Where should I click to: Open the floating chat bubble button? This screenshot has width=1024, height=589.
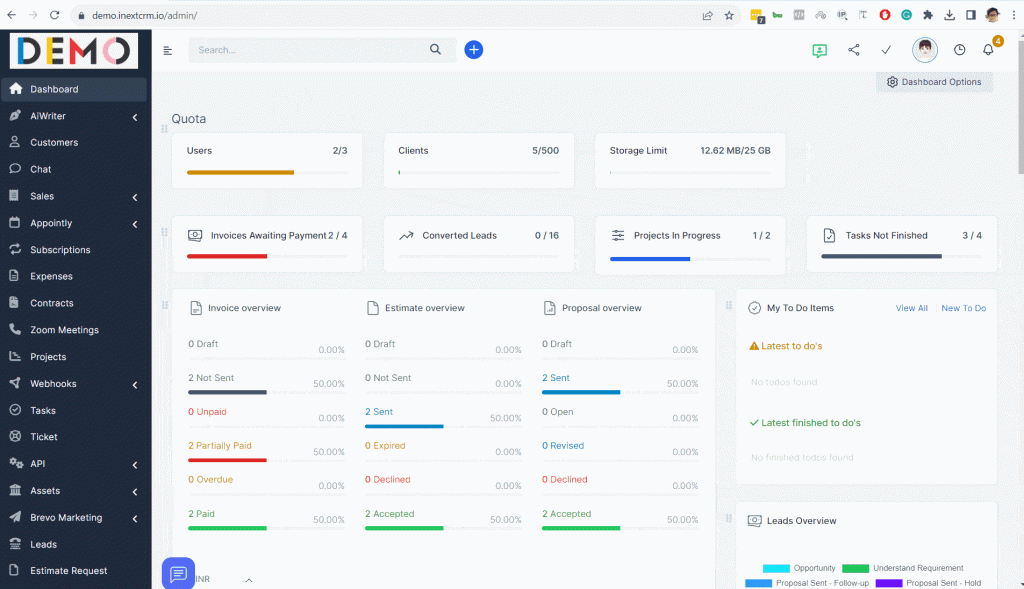coord(179,573)
